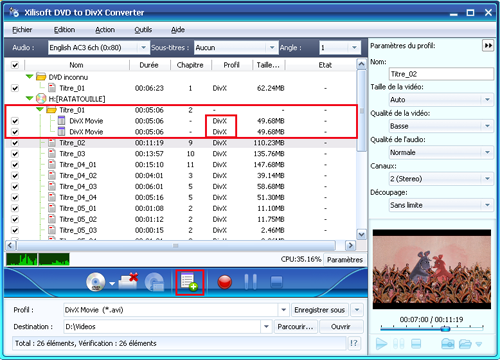
Task: Open snapshot folder icon under preview
Action: (x=465, y=343)
